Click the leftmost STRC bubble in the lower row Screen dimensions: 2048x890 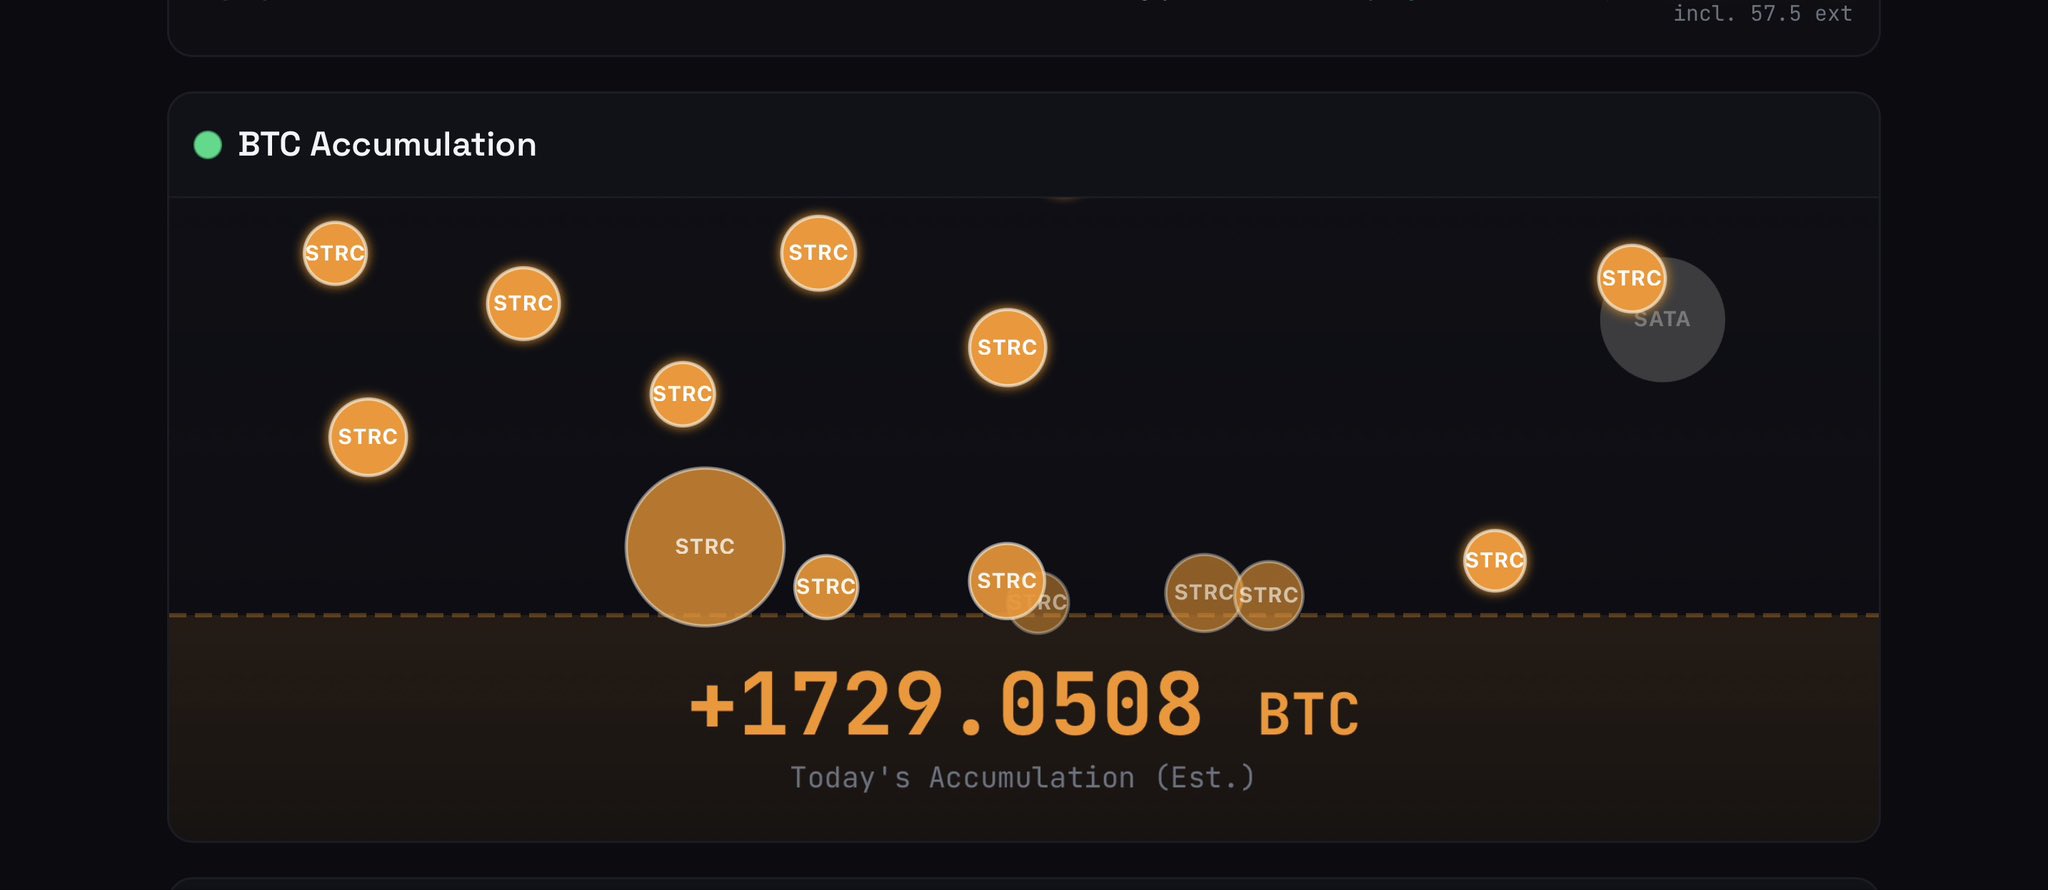point(368,437)
